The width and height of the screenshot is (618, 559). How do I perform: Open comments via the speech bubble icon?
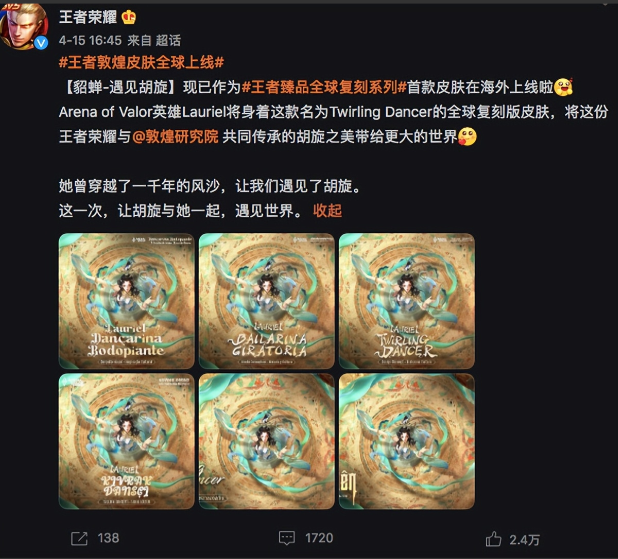pyautogui.click(x=287, y=538)
